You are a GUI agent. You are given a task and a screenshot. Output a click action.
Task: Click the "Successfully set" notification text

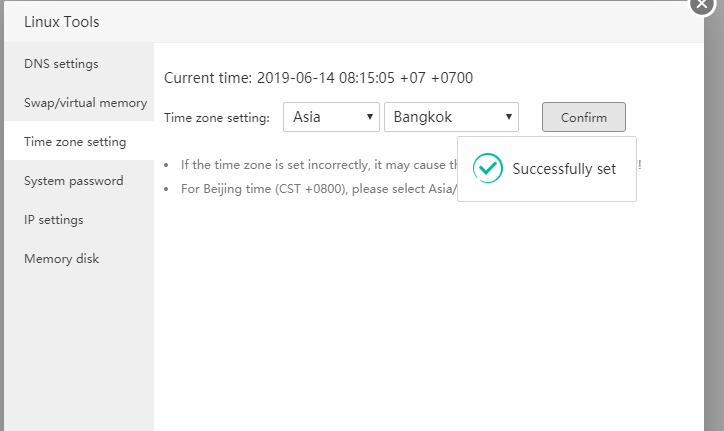[x=564, y=169]
